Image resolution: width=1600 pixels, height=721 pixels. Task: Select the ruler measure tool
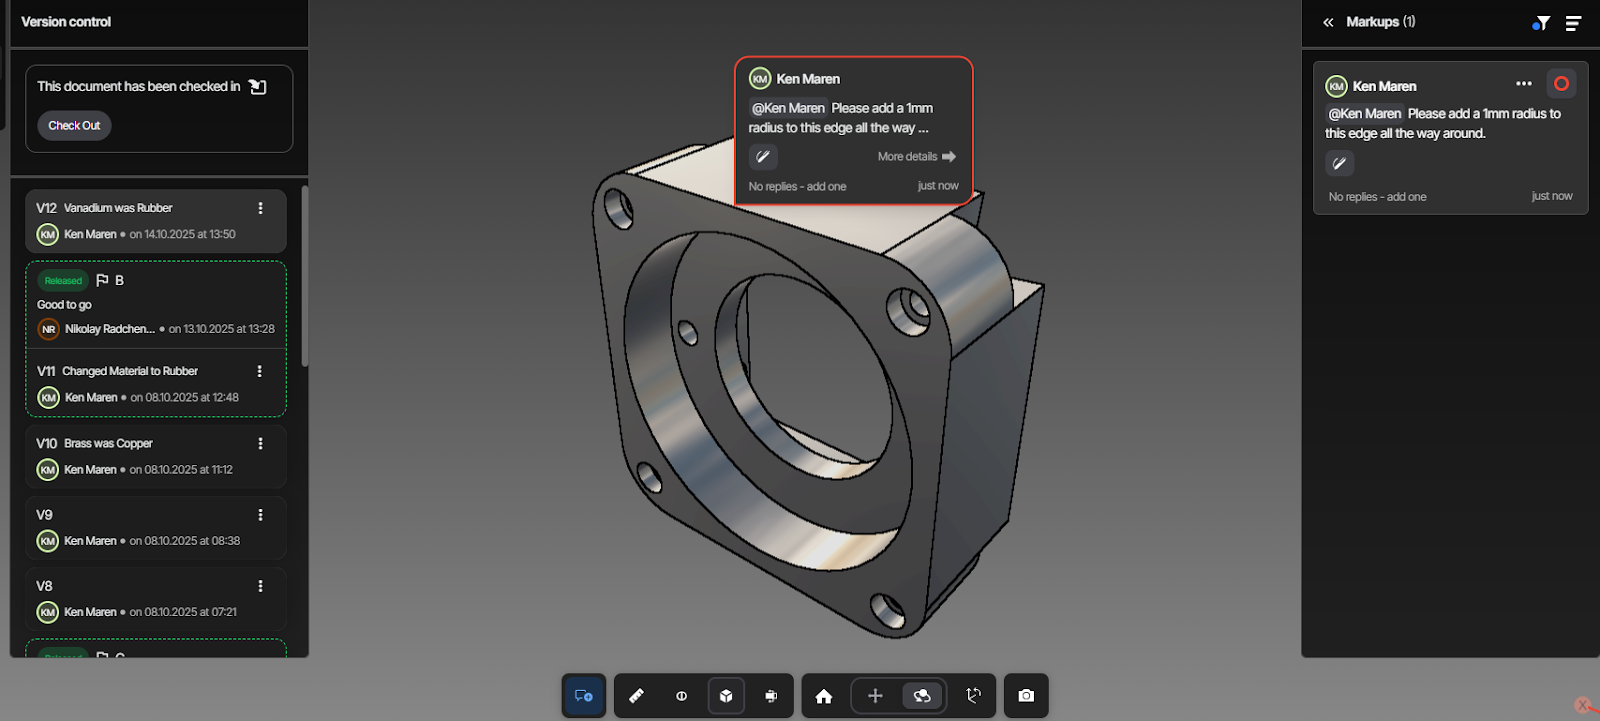click(x=636, y=695)
